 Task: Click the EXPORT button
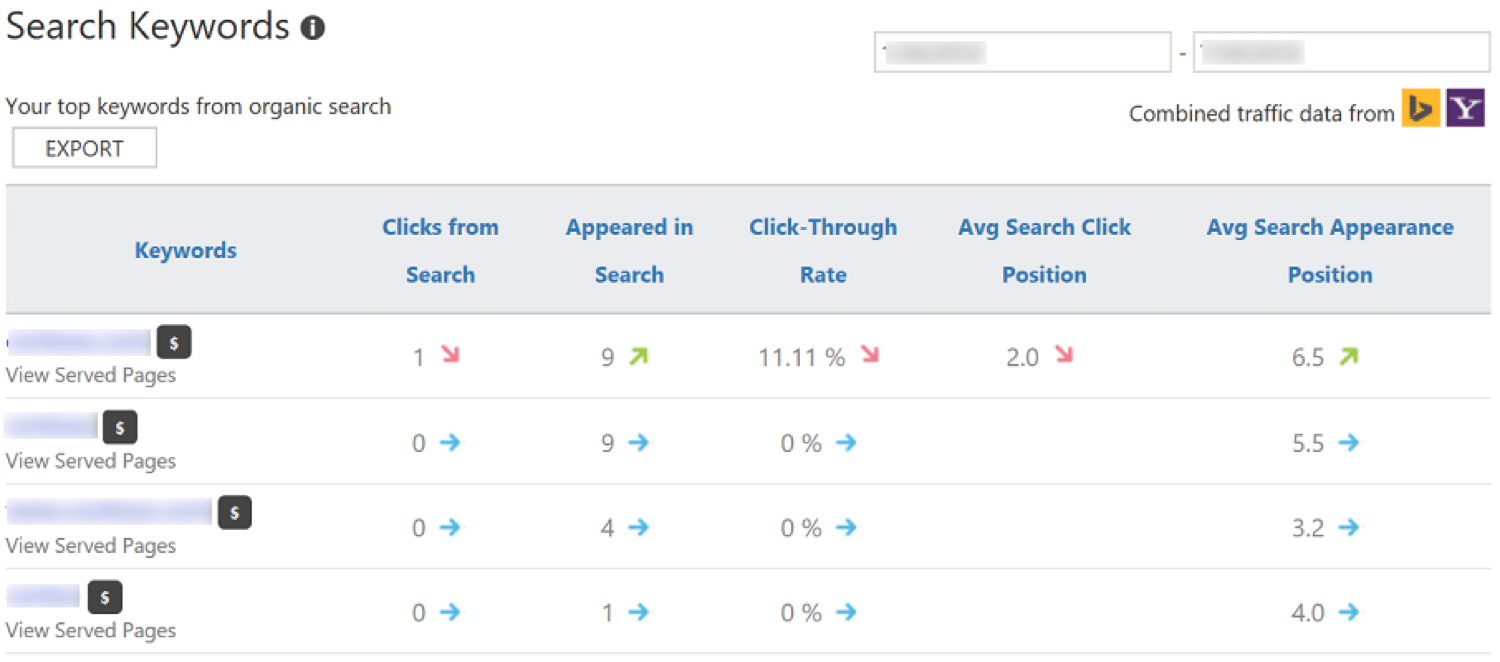tap(84, 147)
